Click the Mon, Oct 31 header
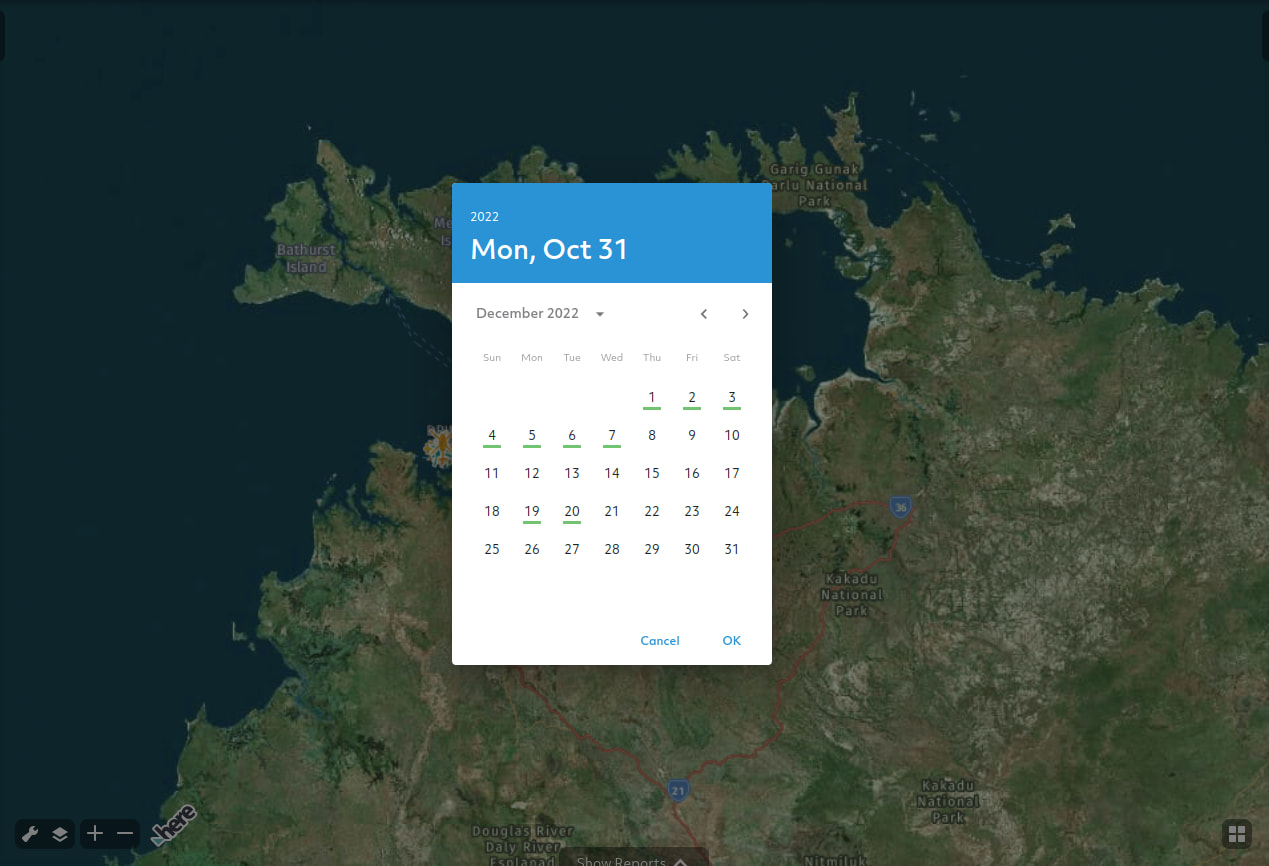This screenshot has height=866, width=1269. [x=548, y=249]
